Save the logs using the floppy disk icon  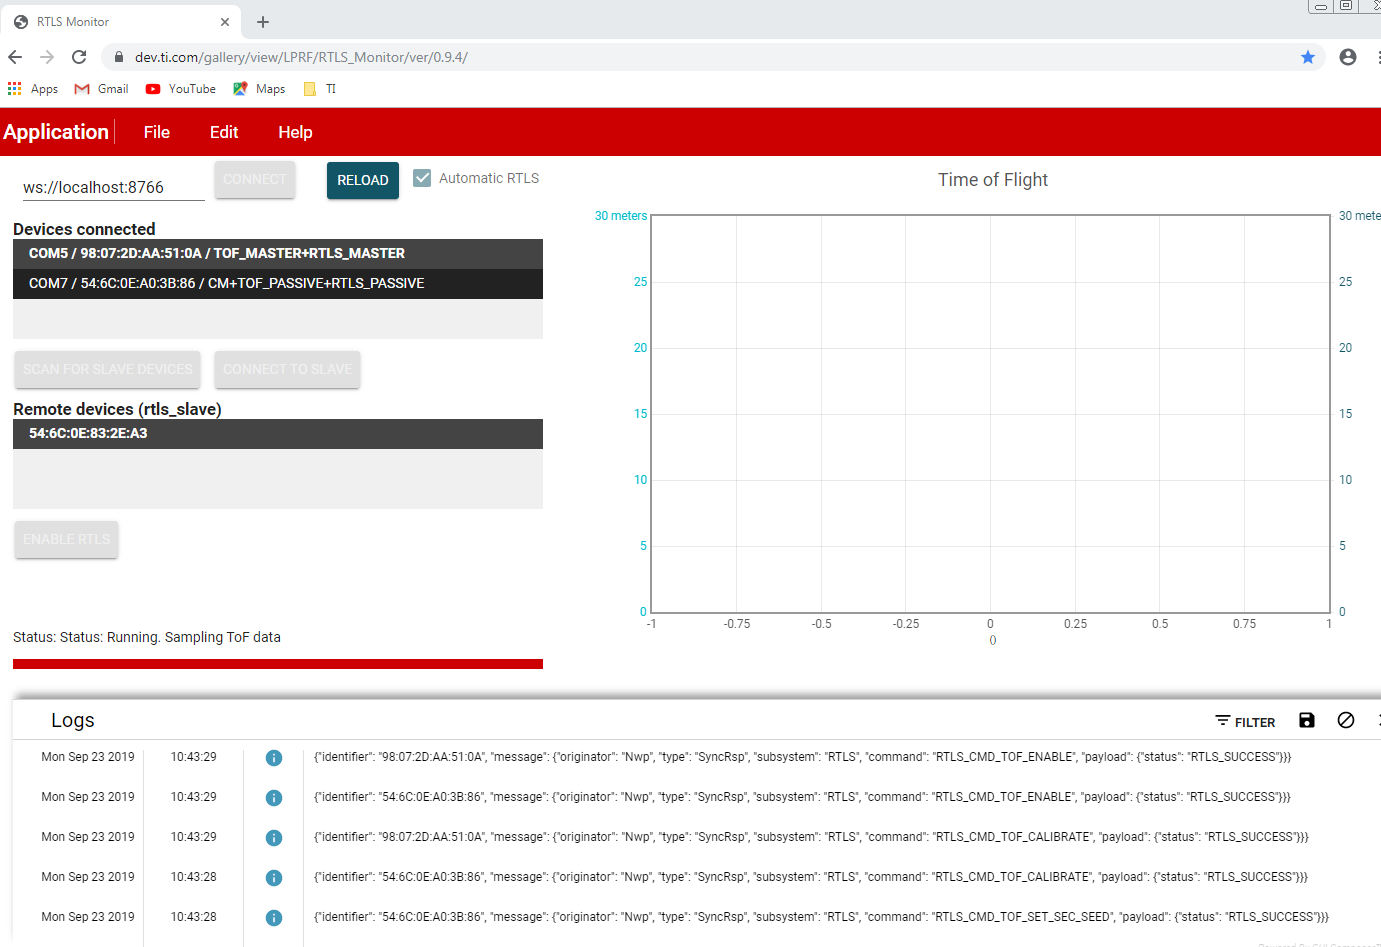pyautogui.click(x=1307, y=720)
